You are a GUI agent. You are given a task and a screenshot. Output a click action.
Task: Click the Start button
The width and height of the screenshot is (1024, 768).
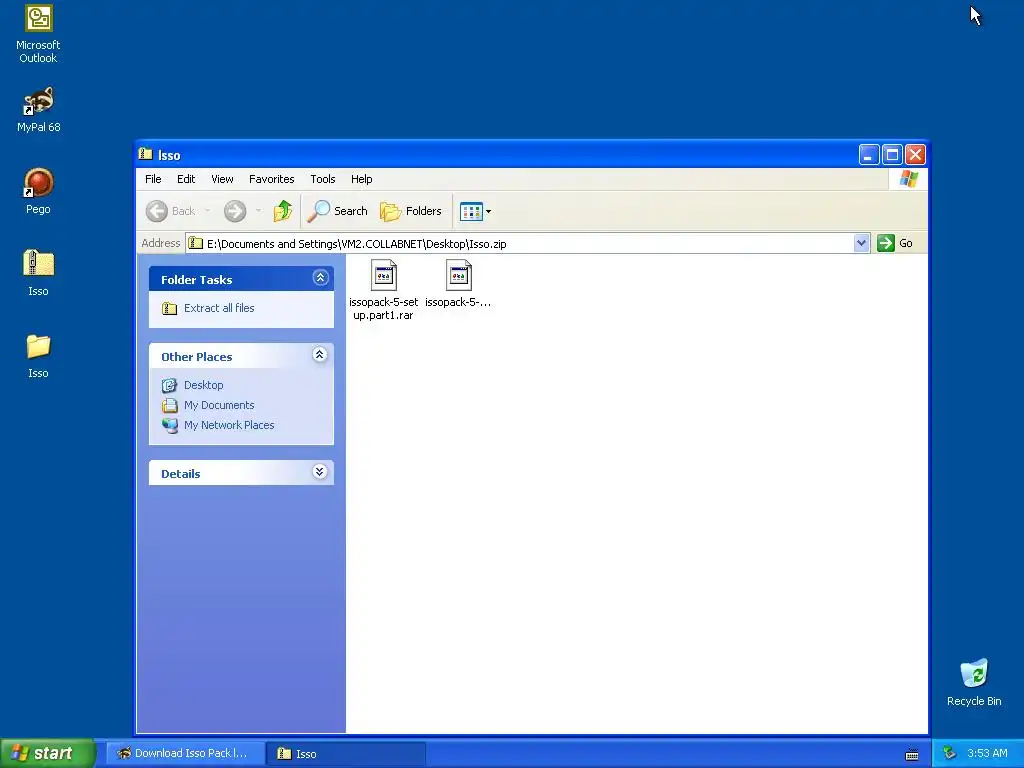pyautogui.click(x=47, y=753)
